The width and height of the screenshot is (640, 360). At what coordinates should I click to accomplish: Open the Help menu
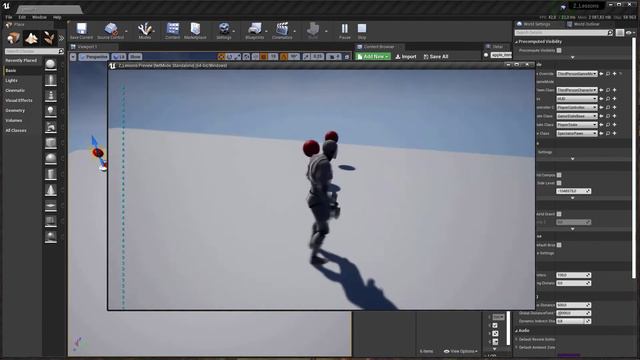(57, 17)
